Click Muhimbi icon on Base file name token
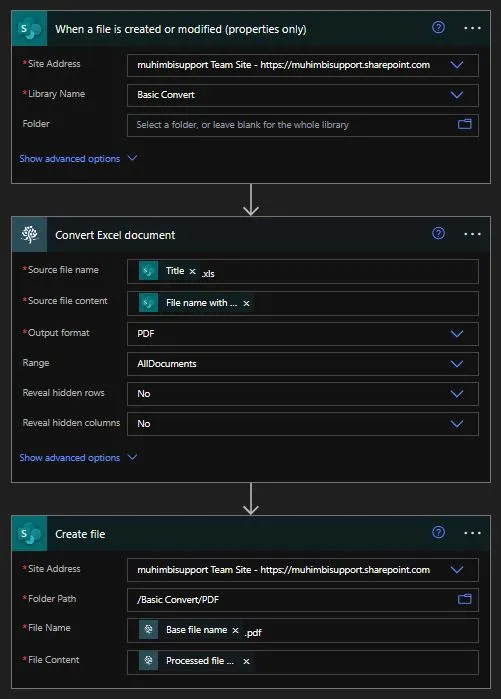The height and width of the screenshot is (699, 501). 148,630
